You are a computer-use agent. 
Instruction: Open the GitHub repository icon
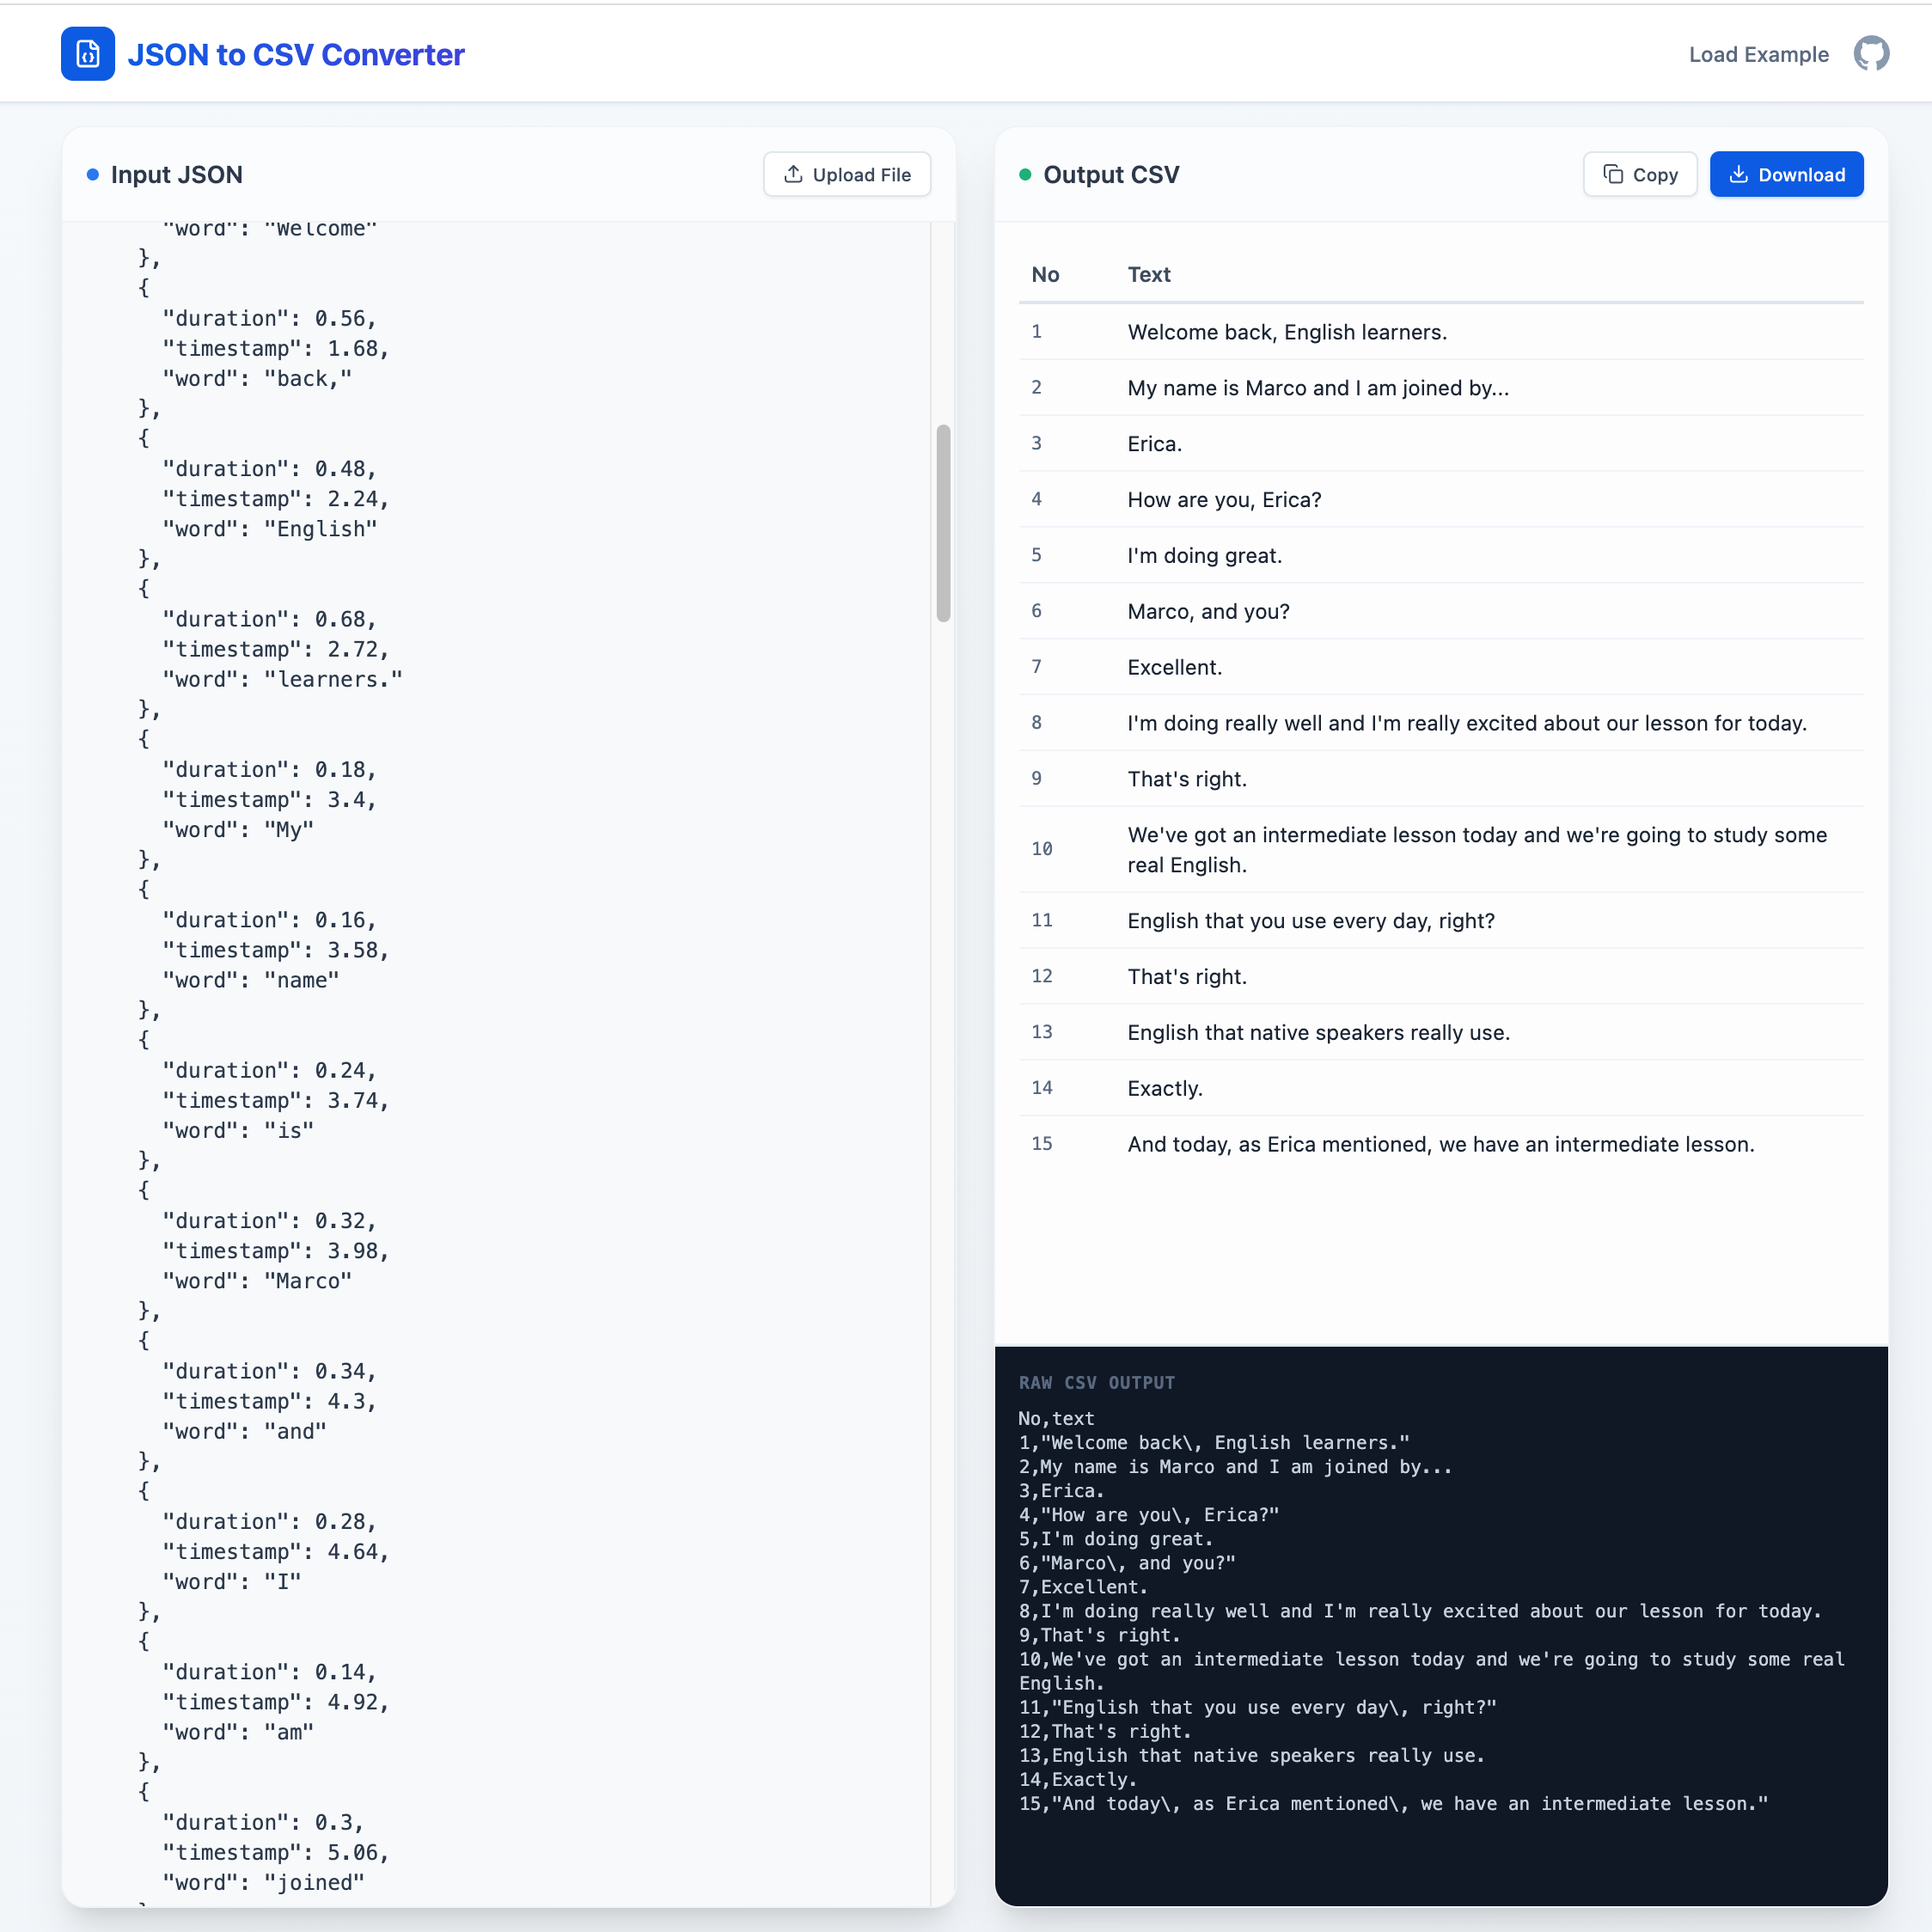pyautogui.click(x=1870, y=54)
